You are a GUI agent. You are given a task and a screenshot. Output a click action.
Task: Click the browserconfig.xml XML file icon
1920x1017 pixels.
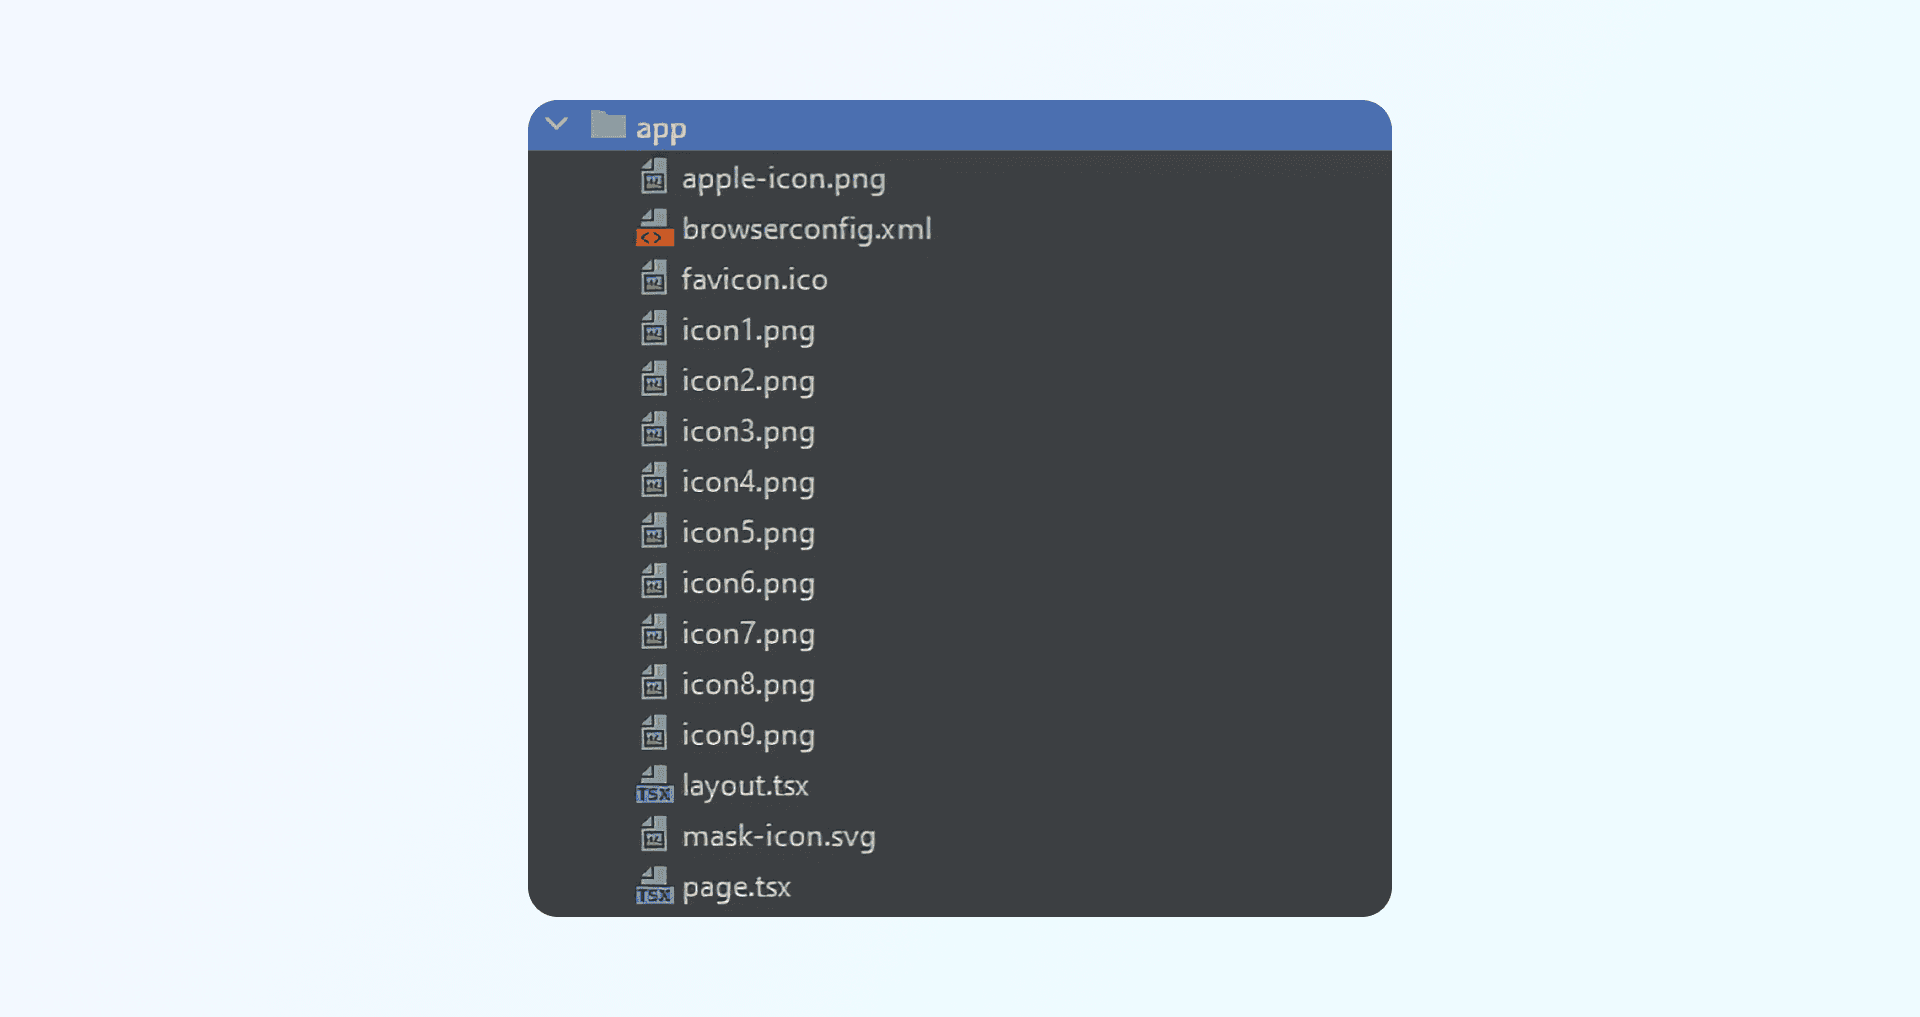click(654, 228)
